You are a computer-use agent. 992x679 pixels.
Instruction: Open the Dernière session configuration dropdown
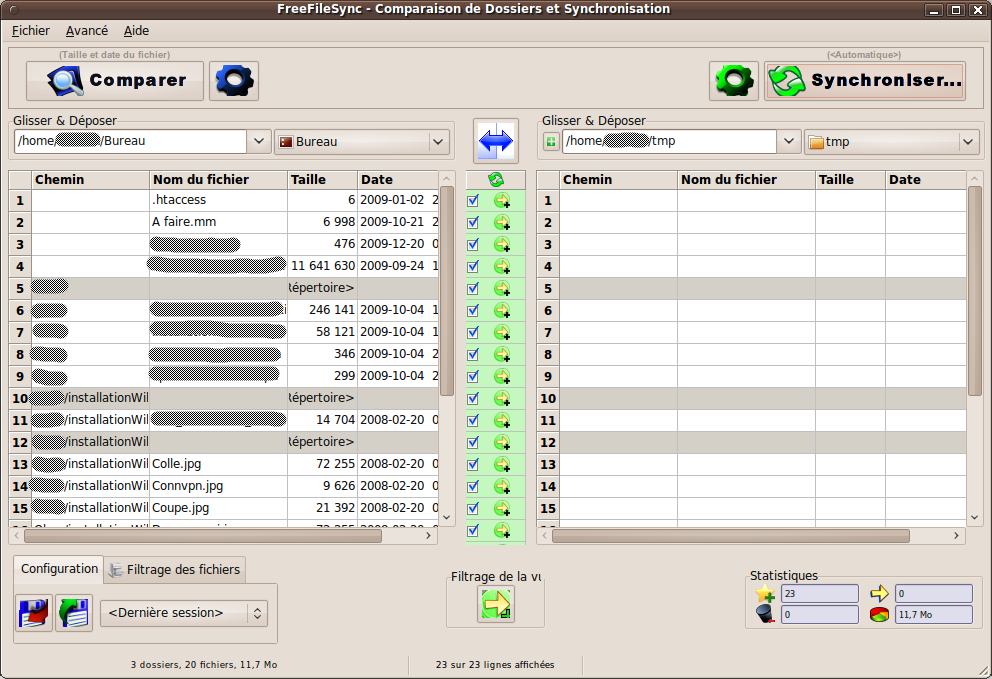coord(183,613)
